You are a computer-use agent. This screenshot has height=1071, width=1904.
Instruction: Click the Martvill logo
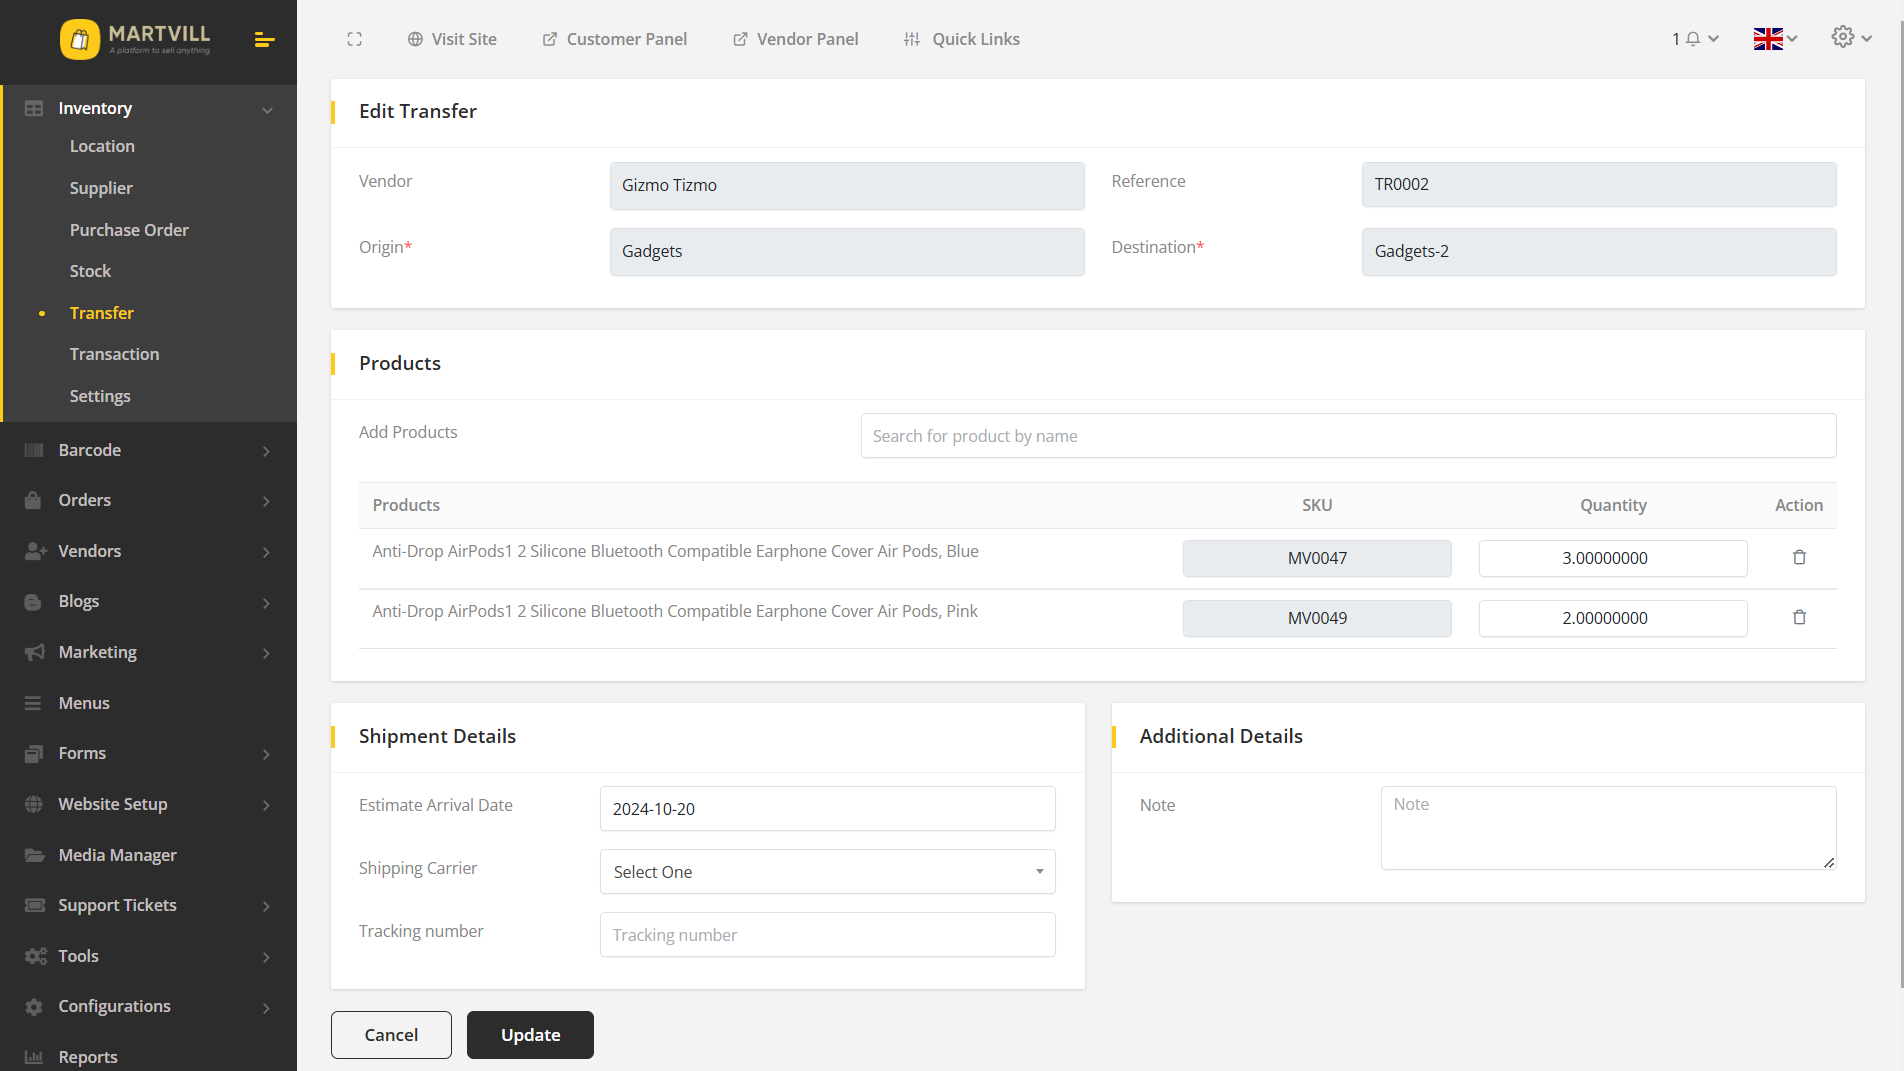pyautogui.click(x=135, y=39)
